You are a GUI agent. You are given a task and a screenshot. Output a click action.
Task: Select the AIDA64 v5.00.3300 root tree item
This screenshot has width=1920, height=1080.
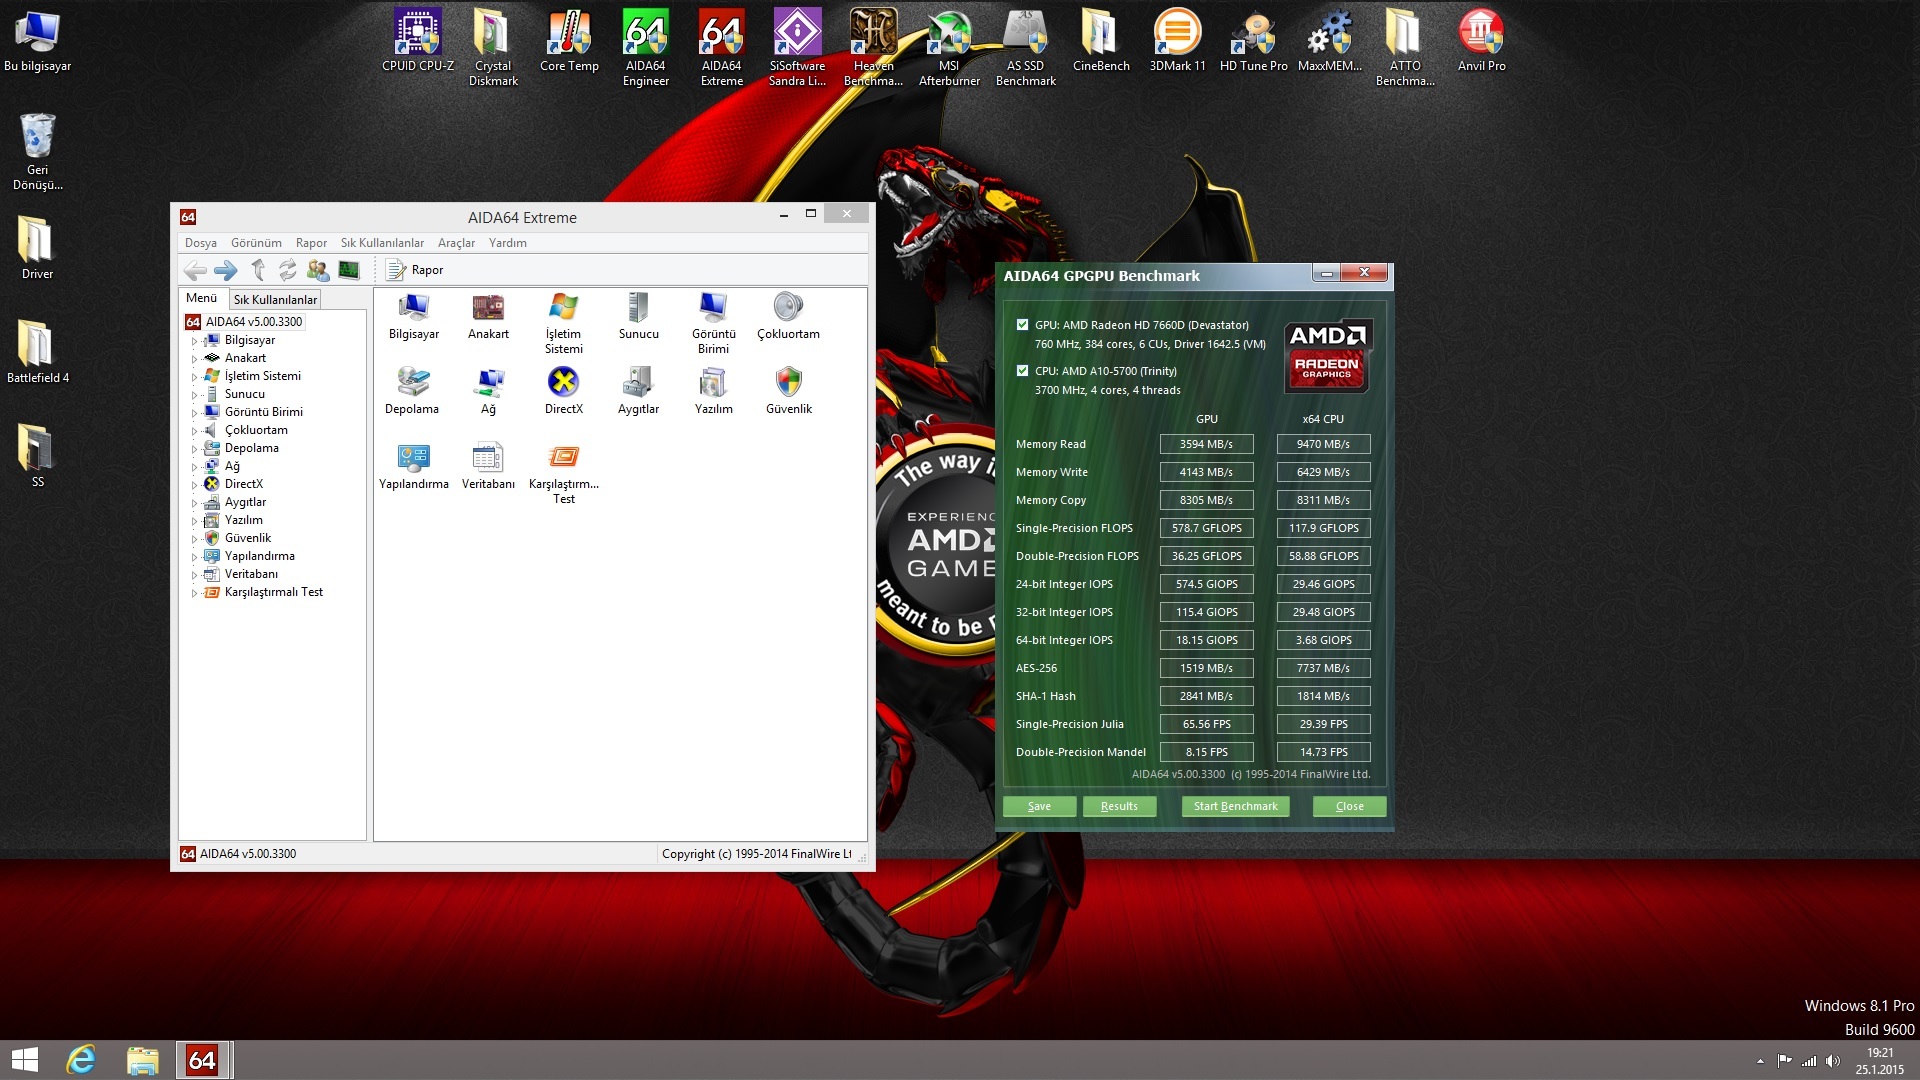pyautogui.click(x=253, y=322)
